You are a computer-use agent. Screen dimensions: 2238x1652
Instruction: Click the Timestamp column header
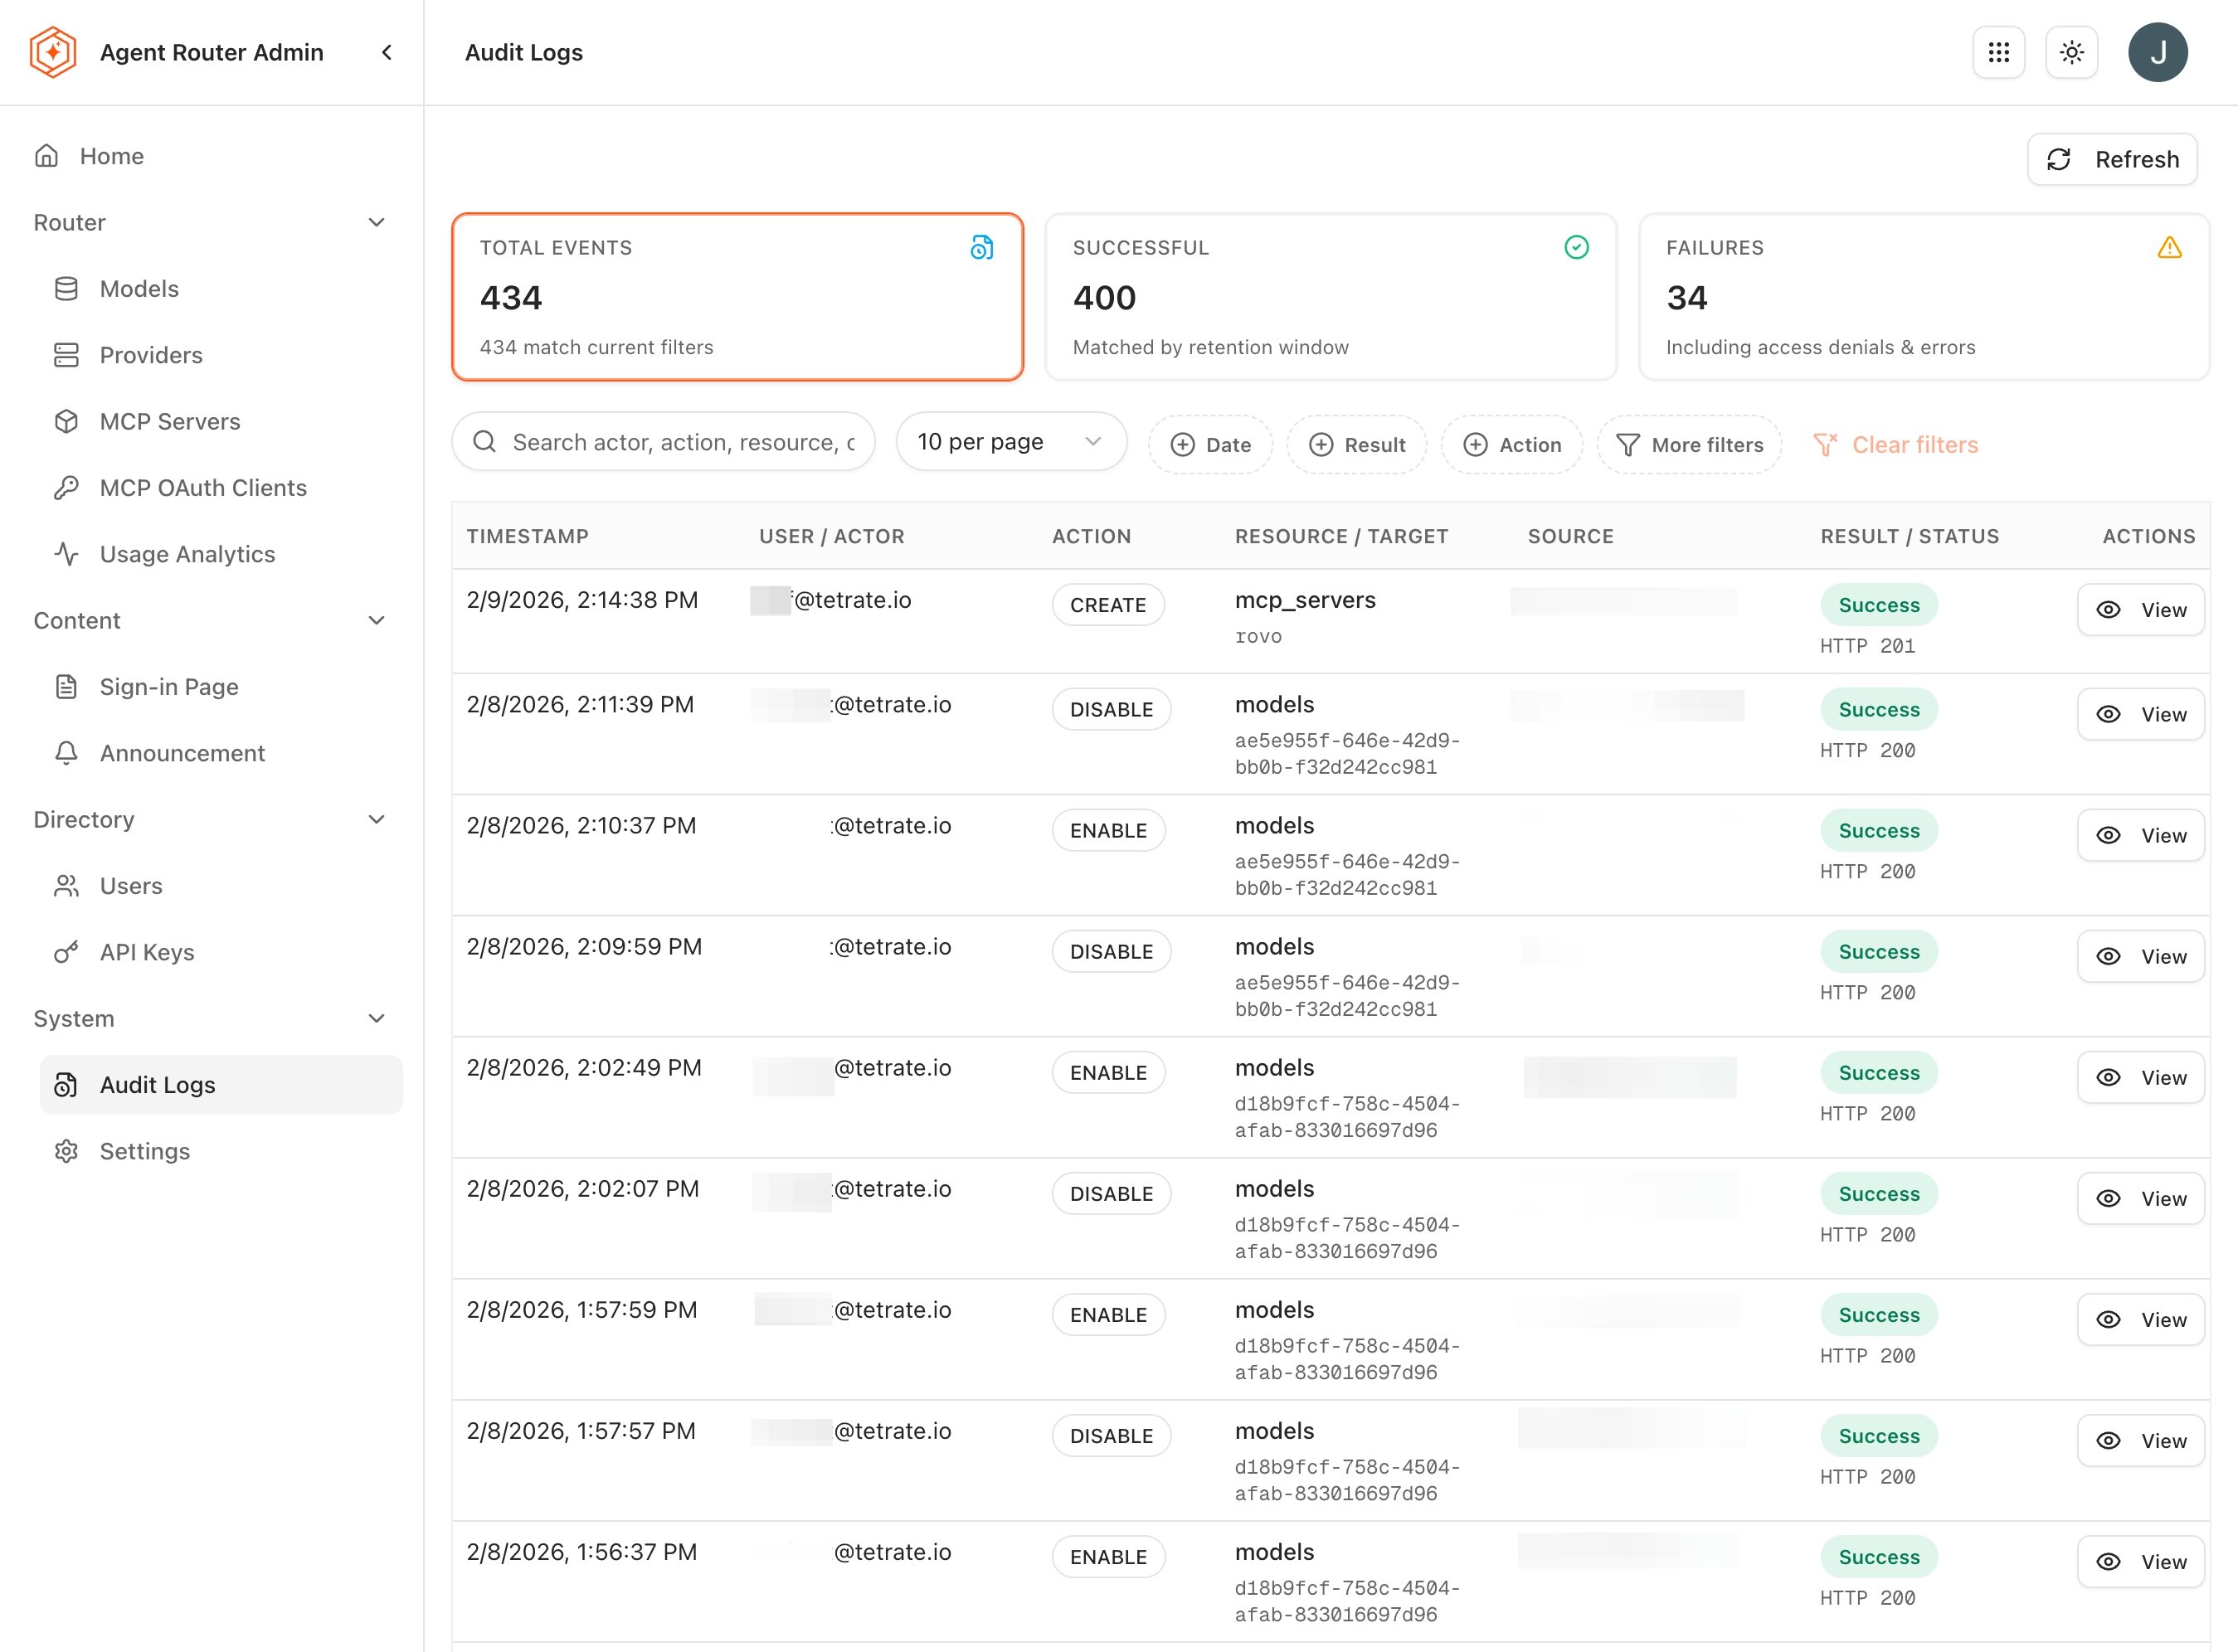click(x=527, y=536)
